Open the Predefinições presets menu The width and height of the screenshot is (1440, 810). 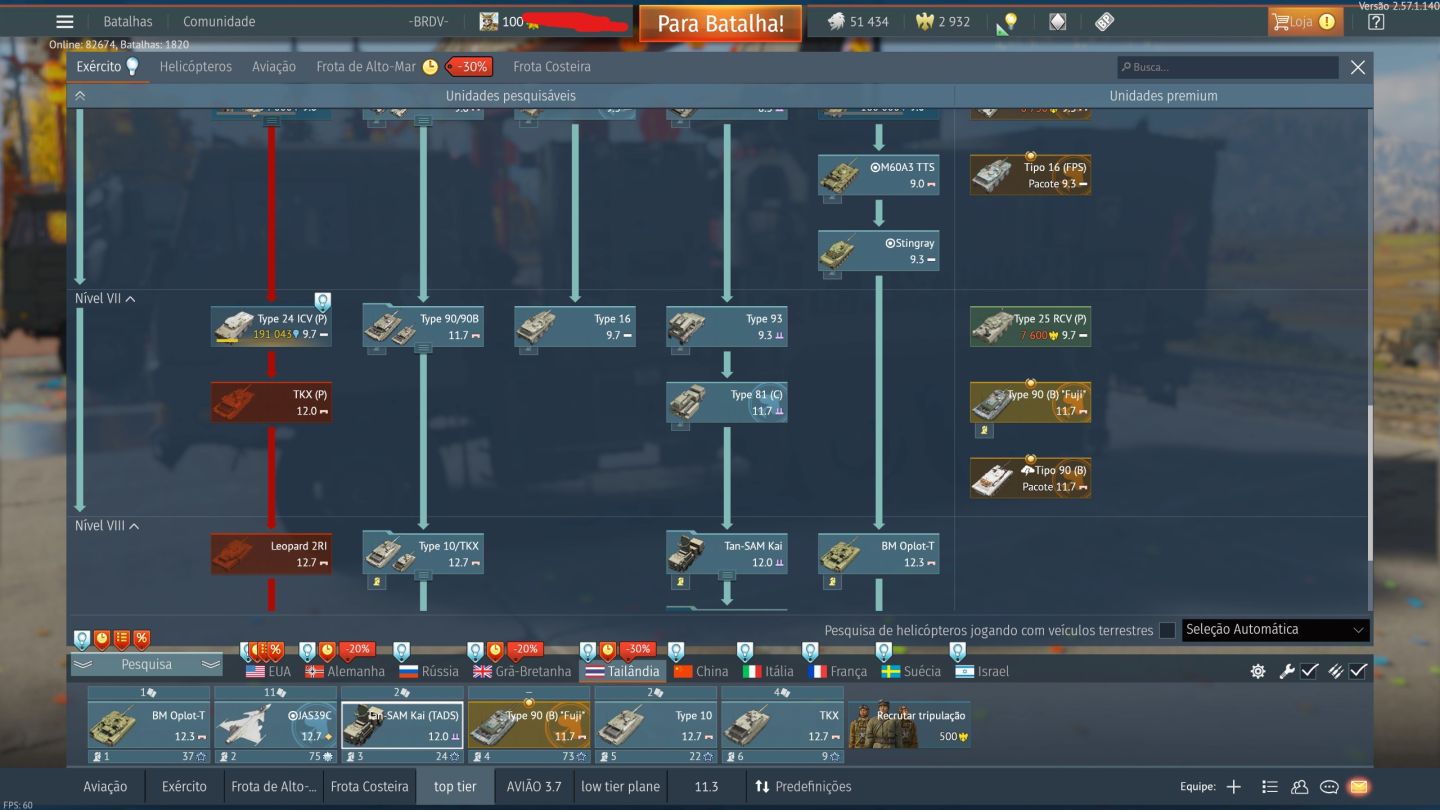pos(803,787)
